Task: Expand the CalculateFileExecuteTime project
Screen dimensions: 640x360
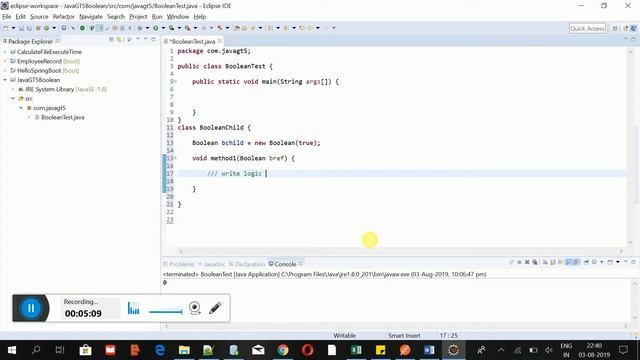Action: pyautogui.click(x=5, y=52)
